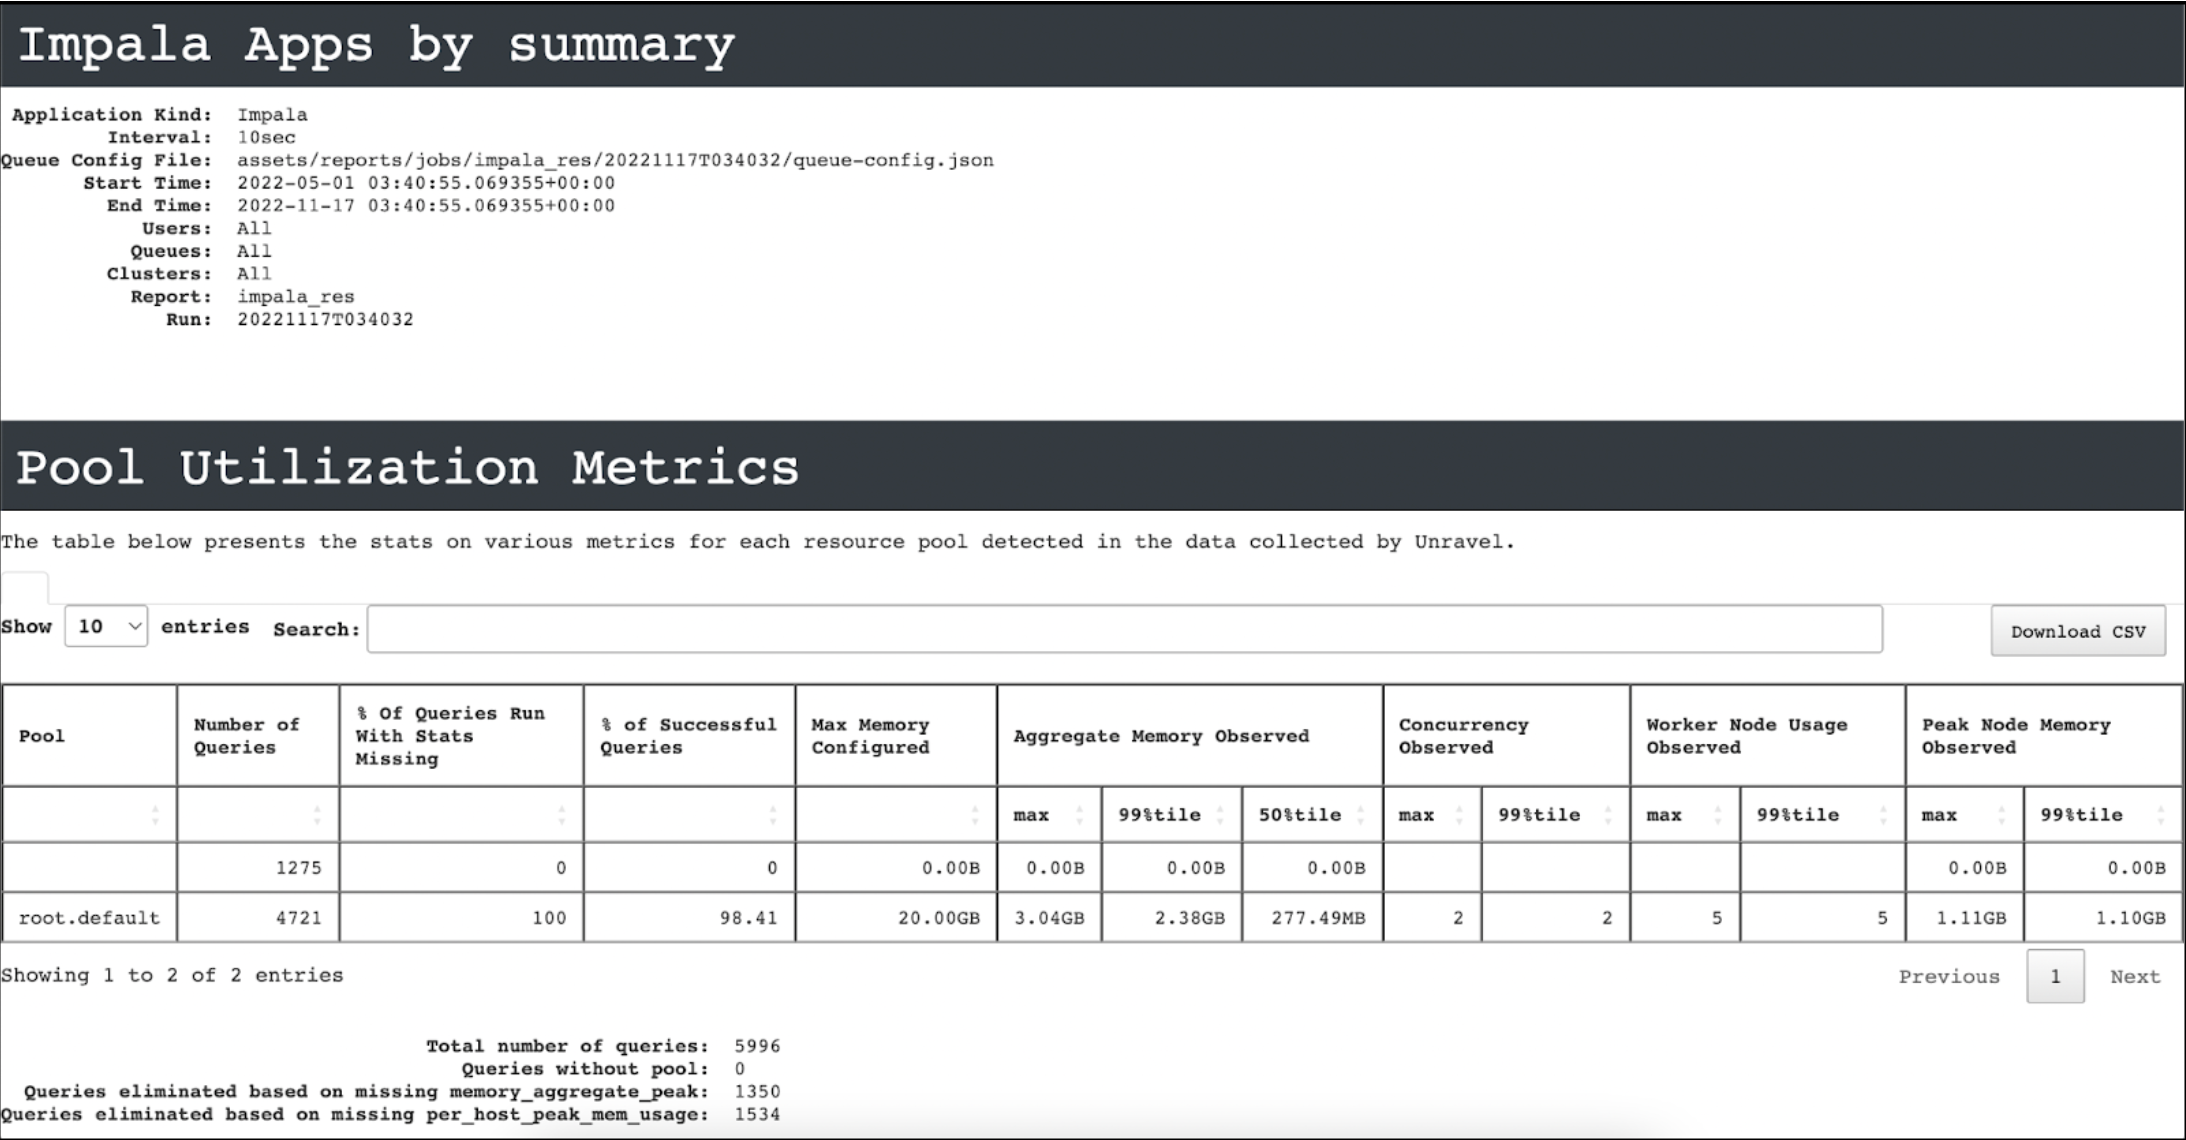2186x1140 pixels.
Task: Click the blank tab above the table
Action: pyautogui.click(x=24, y=587)
